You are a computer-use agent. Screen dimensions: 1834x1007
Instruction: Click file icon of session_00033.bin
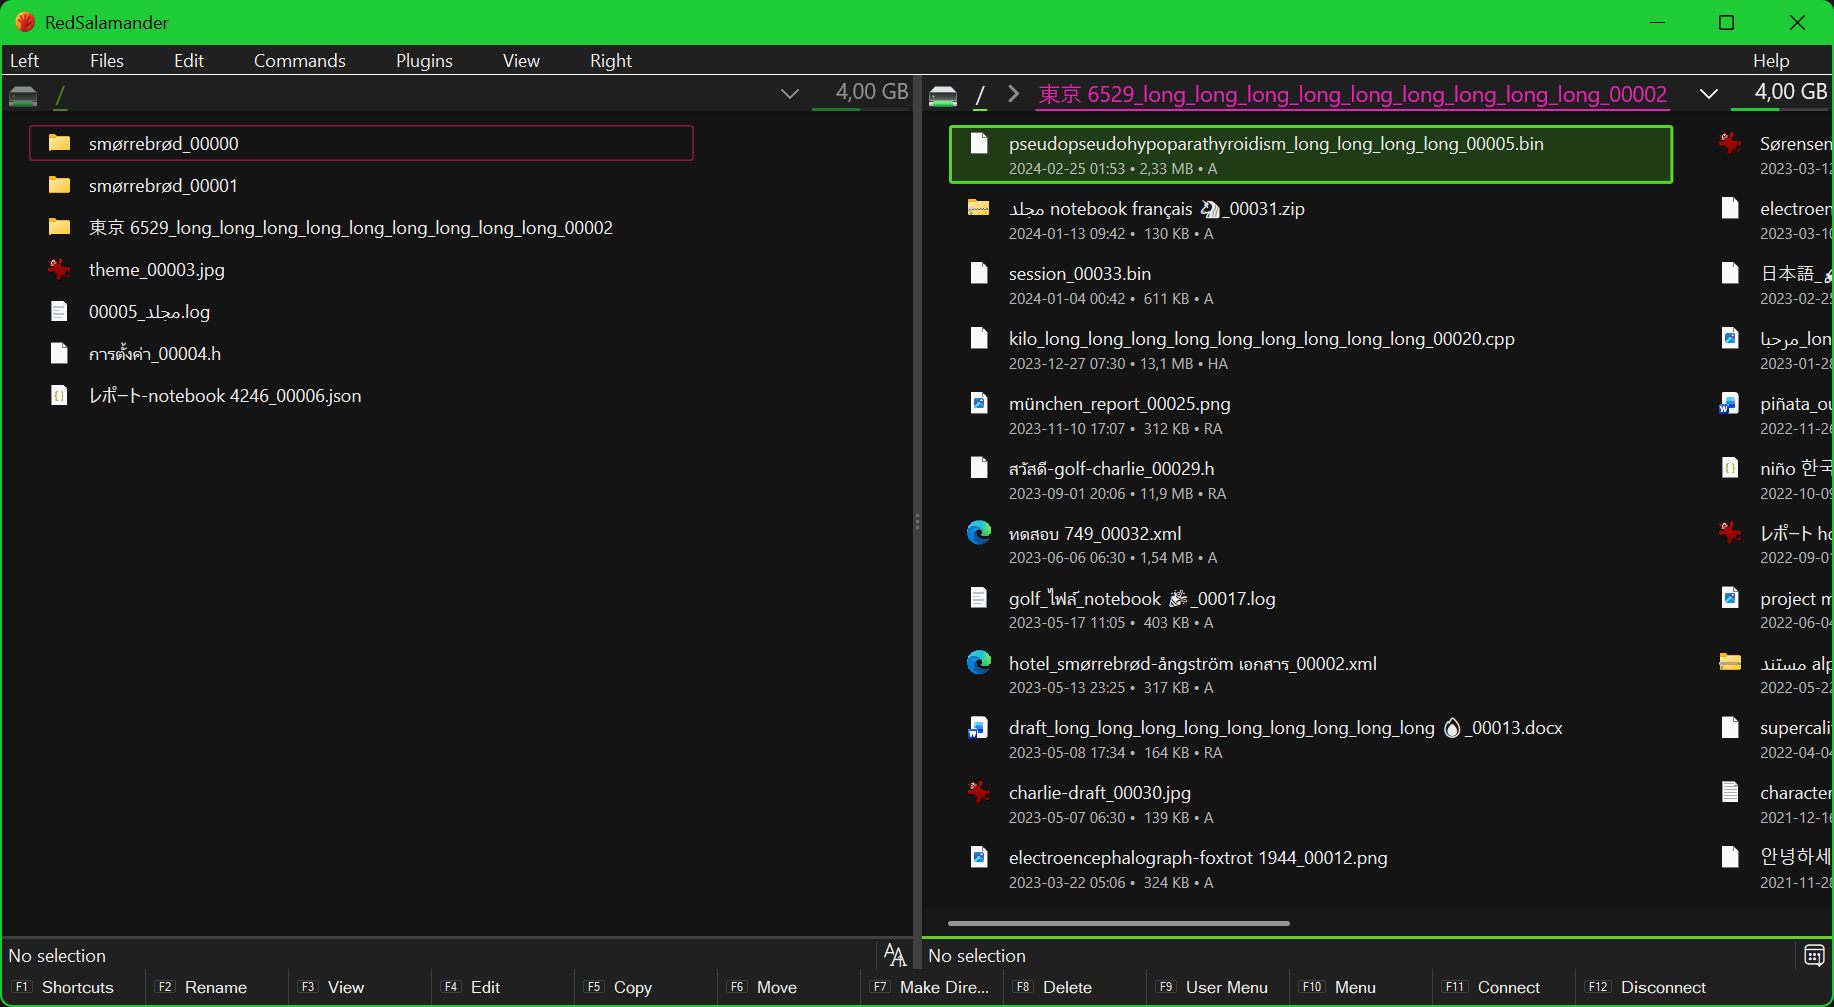pos(979,273)
